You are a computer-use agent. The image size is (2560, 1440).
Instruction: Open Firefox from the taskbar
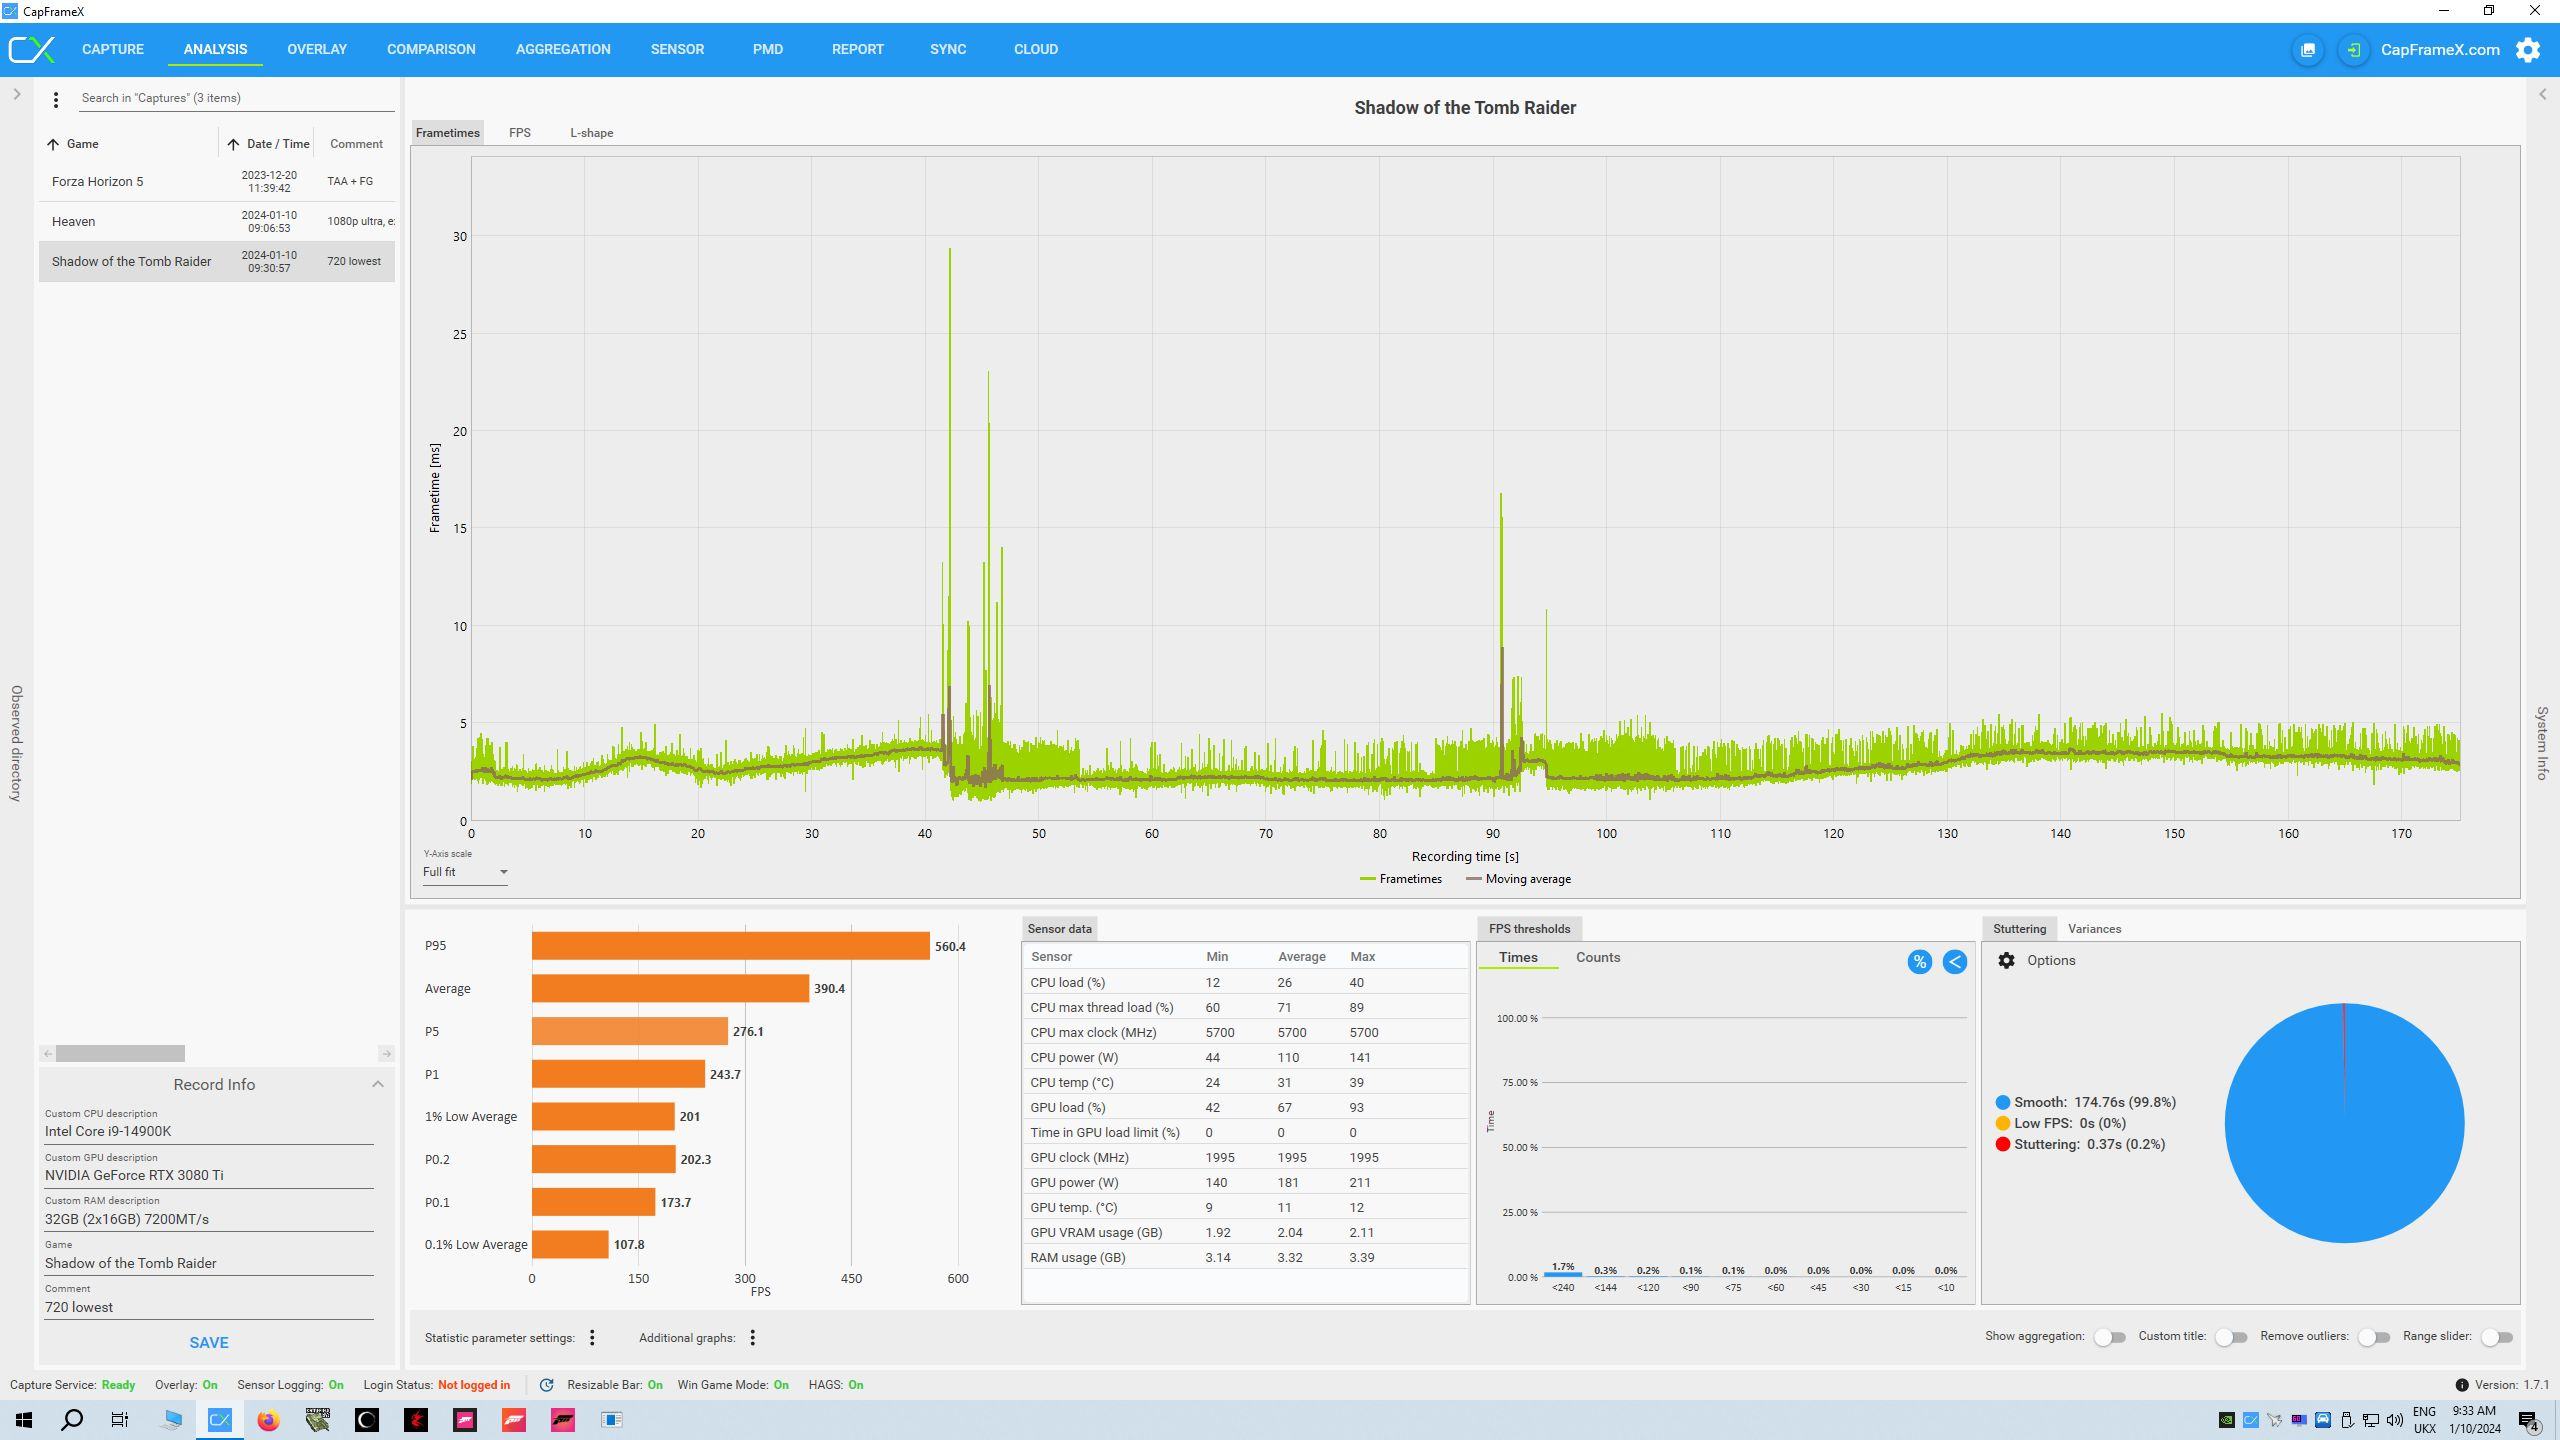[x=268, y=1420]
